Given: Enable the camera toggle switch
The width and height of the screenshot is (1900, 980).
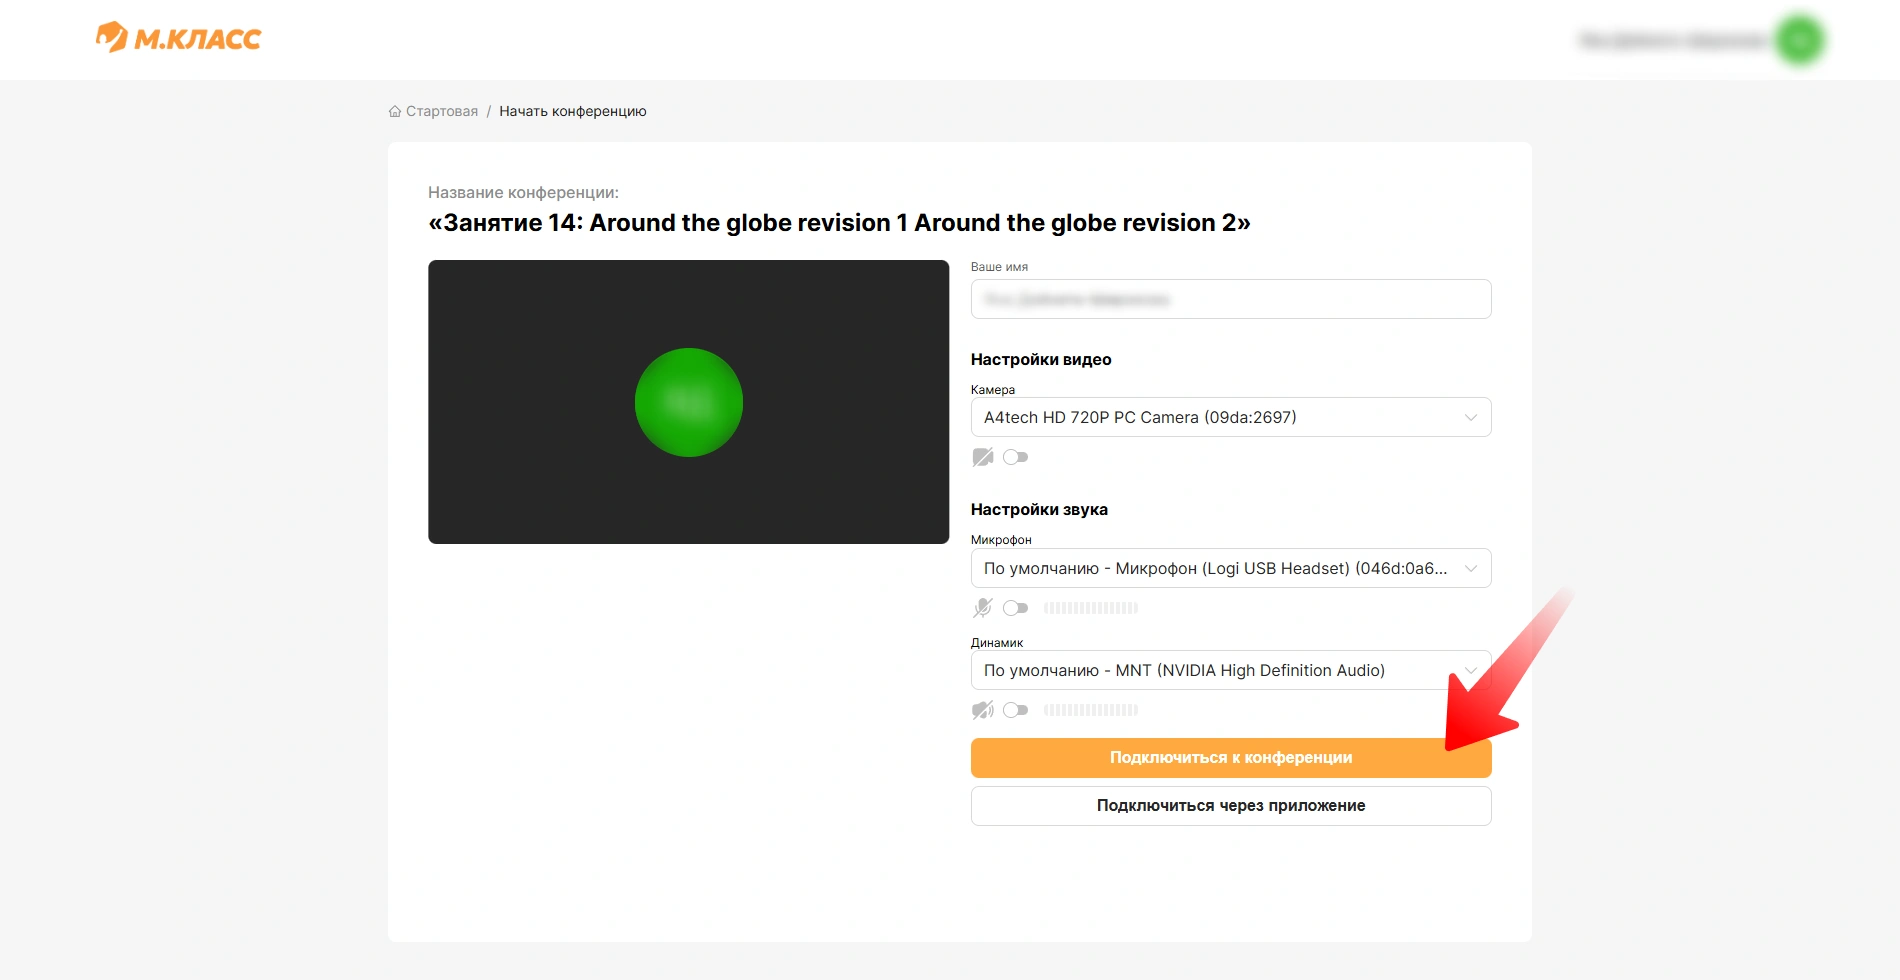Looking at the screenshot, I should (1016, 457).
